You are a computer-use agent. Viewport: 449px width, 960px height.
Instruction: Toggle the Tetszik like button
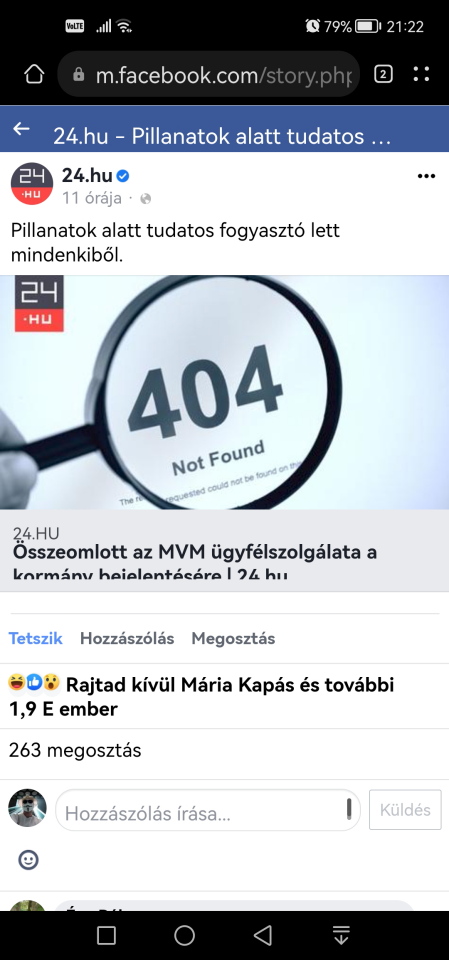[36, 639]
